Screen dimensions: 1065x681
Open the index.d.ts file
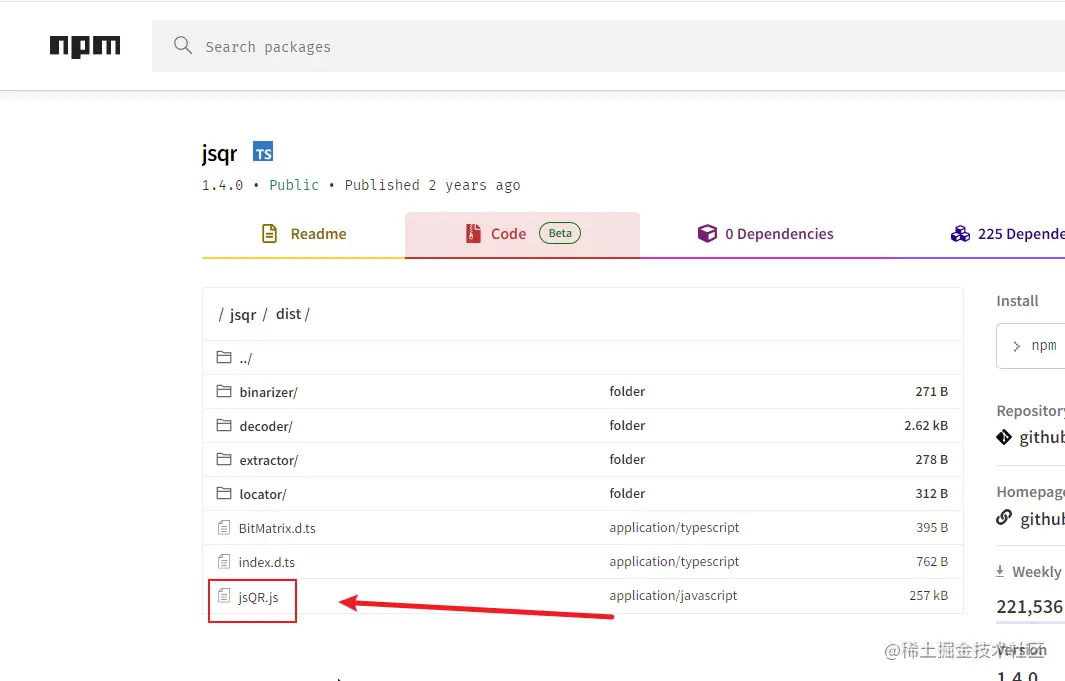(x=266, y=562)
